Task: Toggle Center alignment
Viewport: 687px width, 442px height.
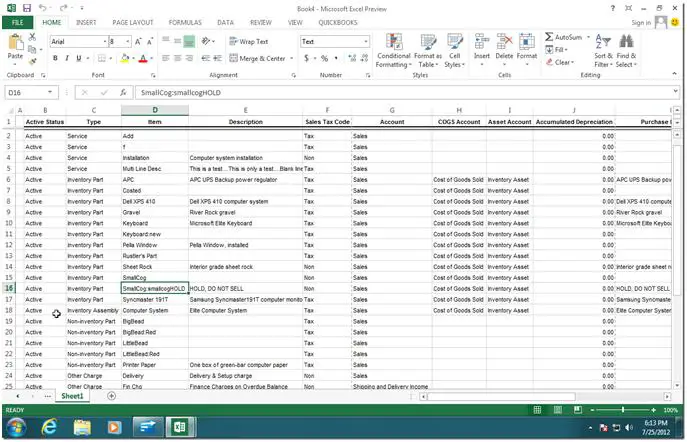Action: 177,58
